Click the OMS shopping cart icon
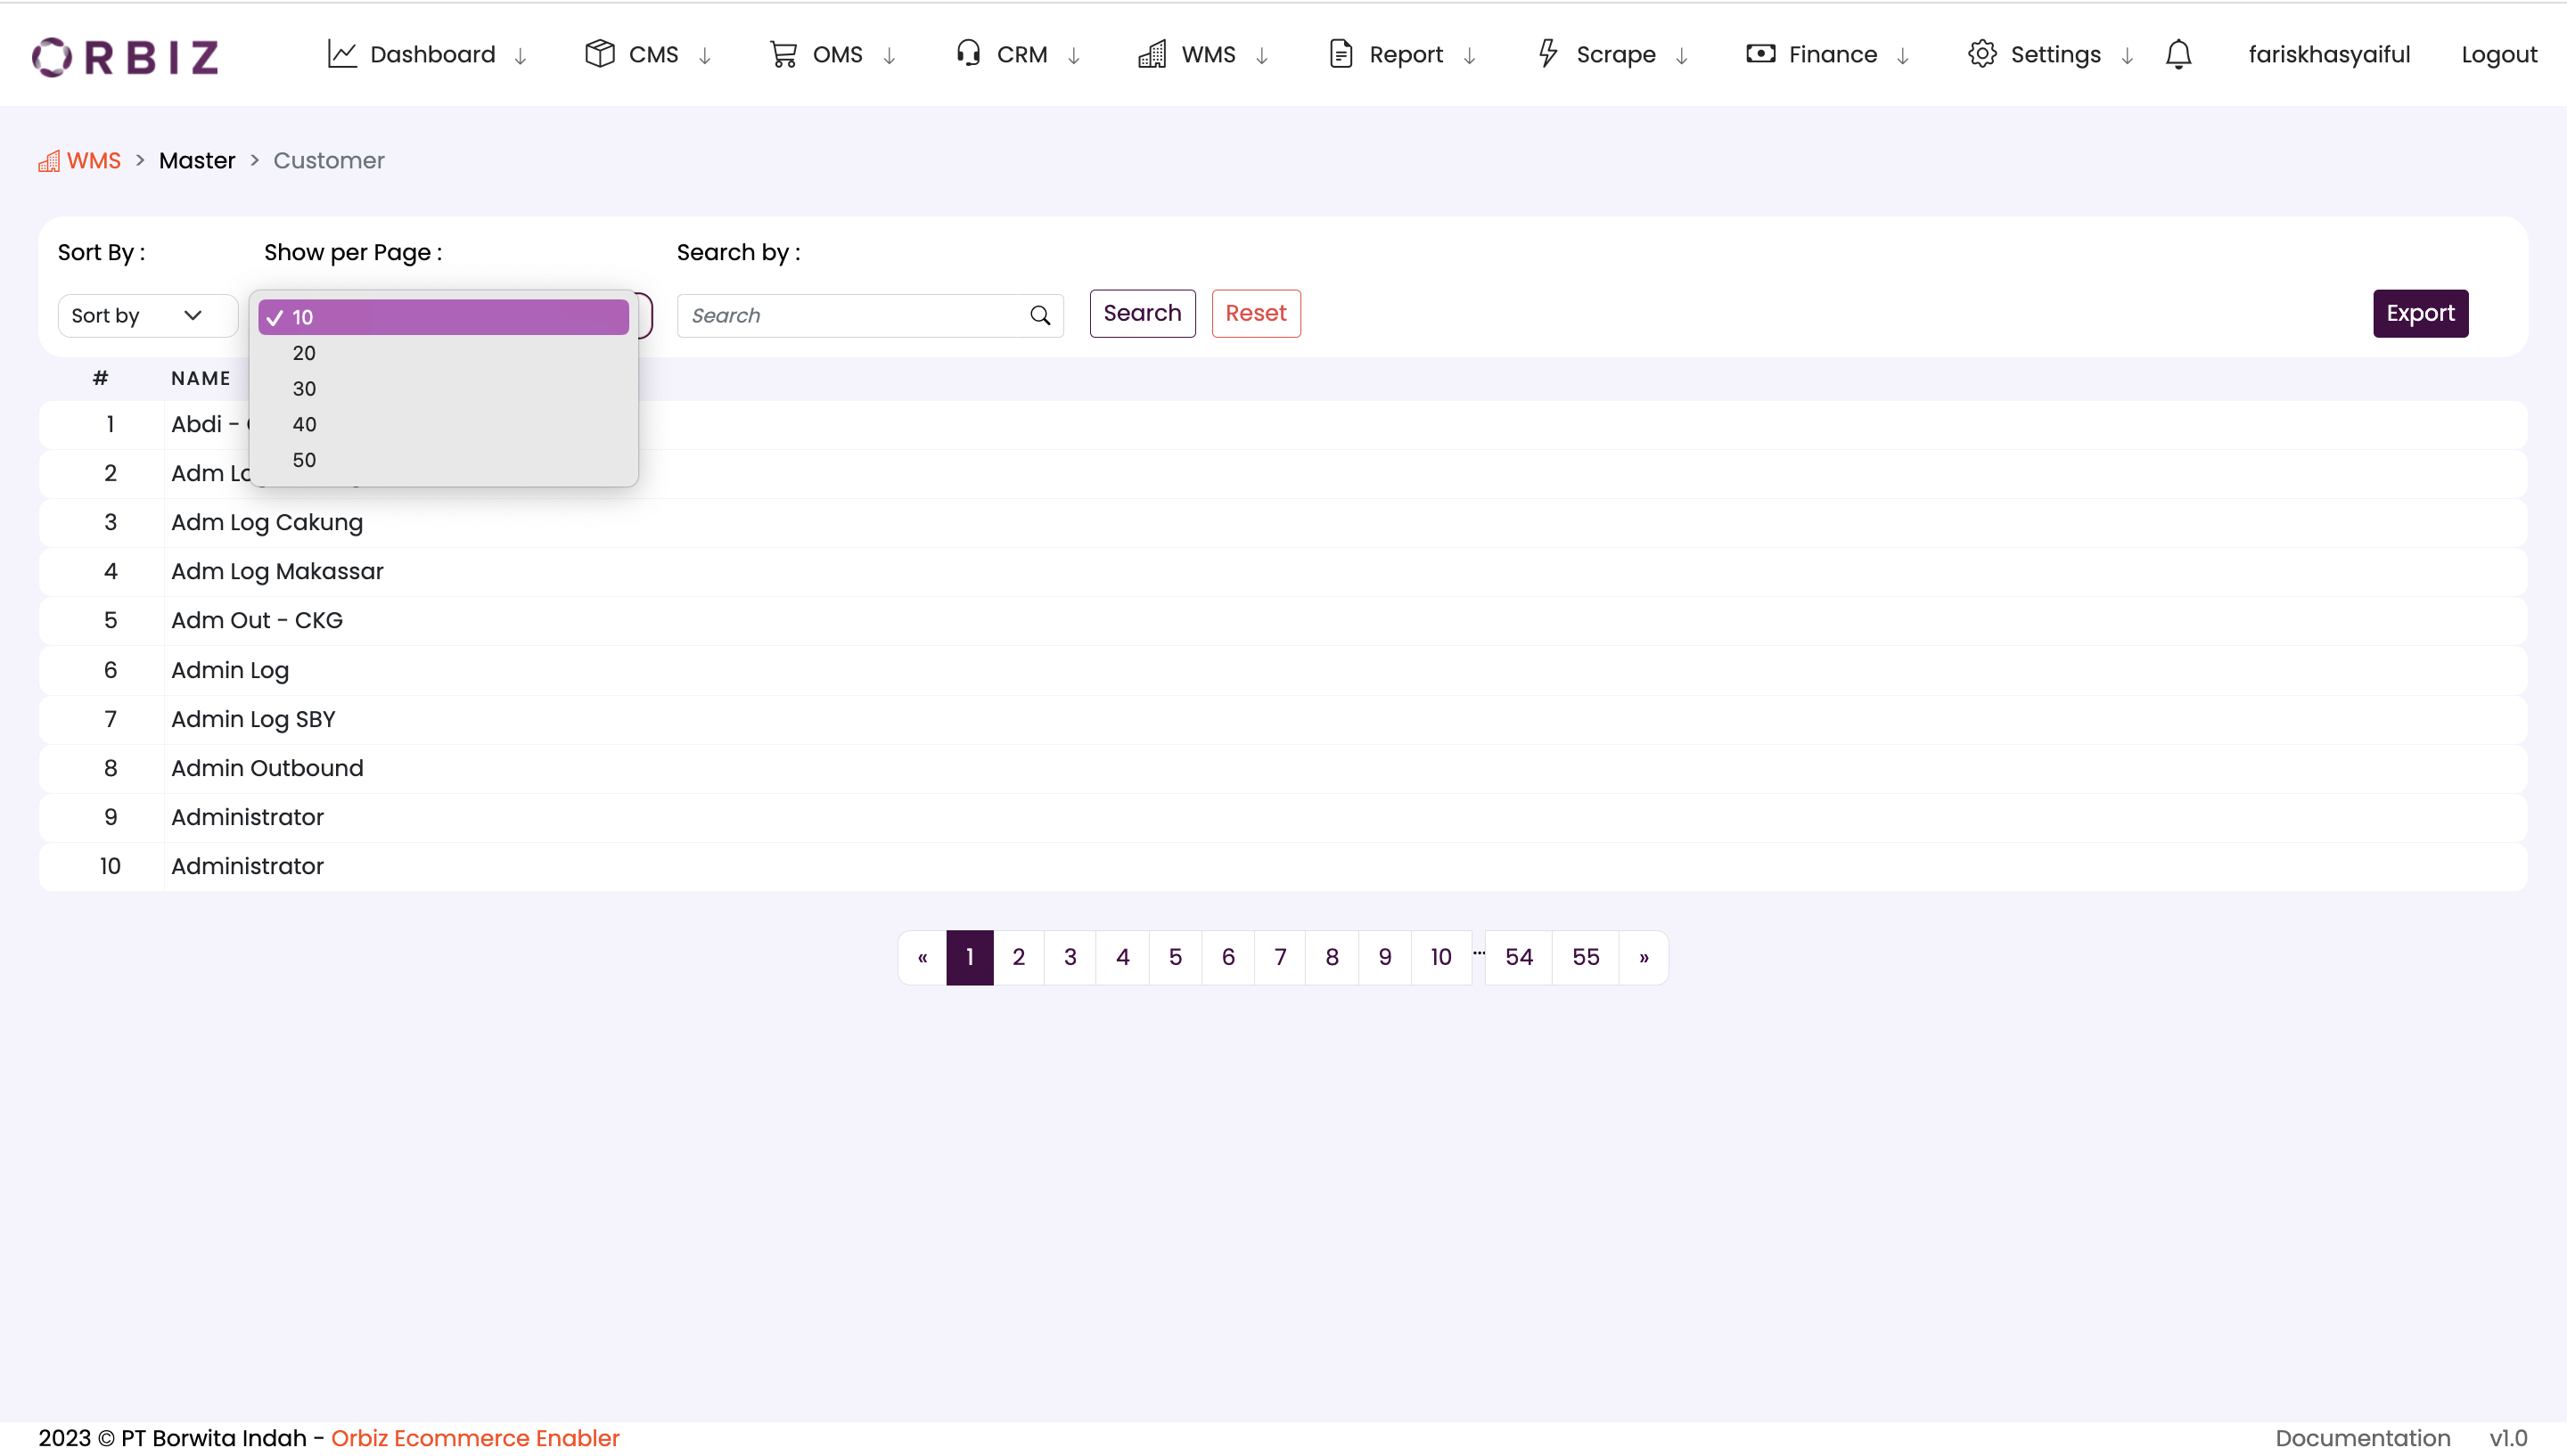Screen dimensions: 2567x1456 (784, 54)
